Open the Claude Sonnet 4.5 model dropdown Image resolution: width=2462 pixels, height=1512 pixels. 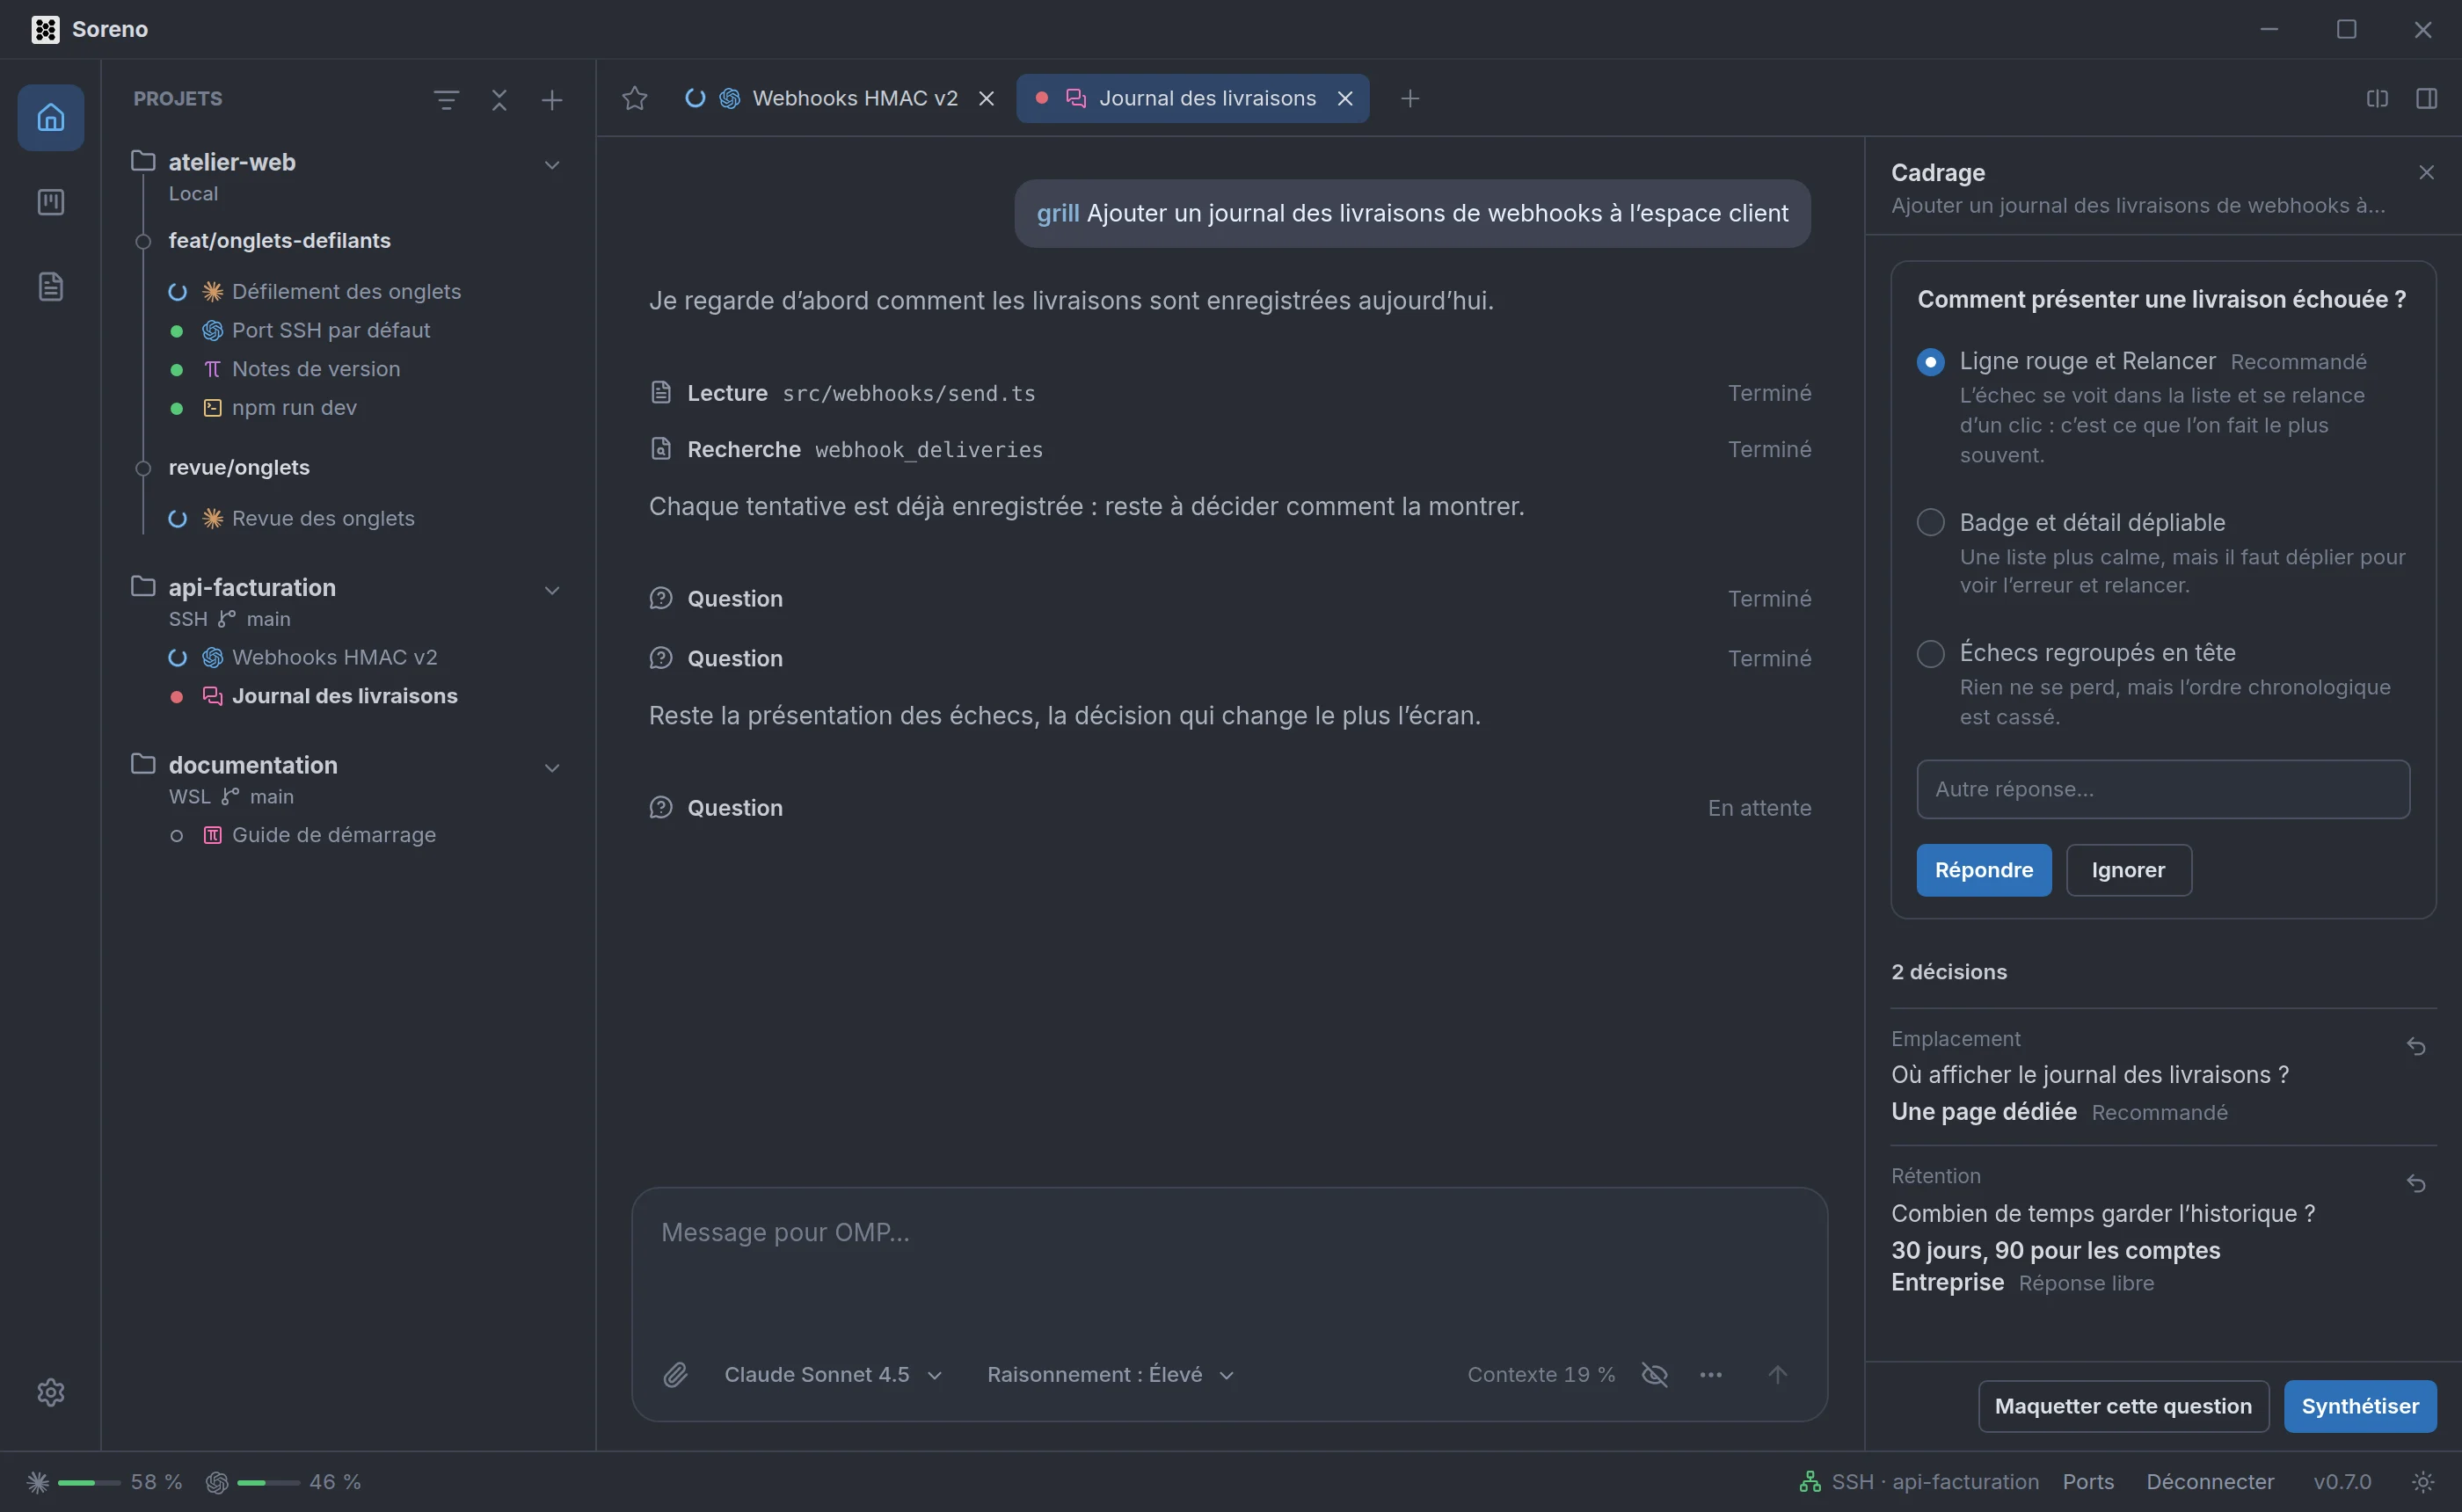coord(833,1375)
